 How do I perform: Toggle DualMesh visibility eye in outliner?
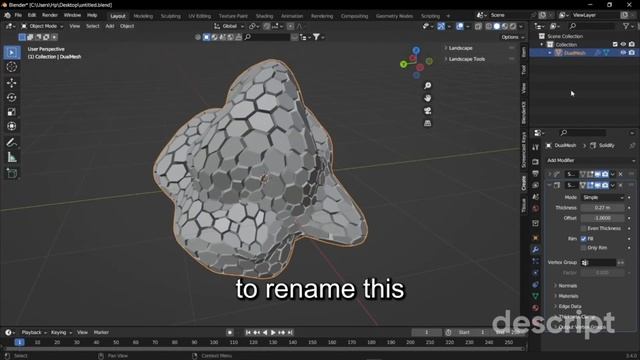[x=623, y=53]
